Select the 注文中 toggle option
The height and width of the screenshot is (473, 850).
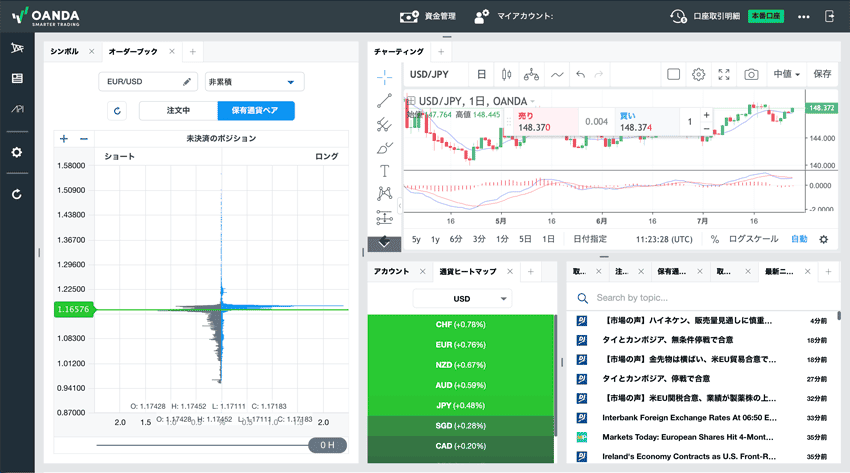pos(178,111)
